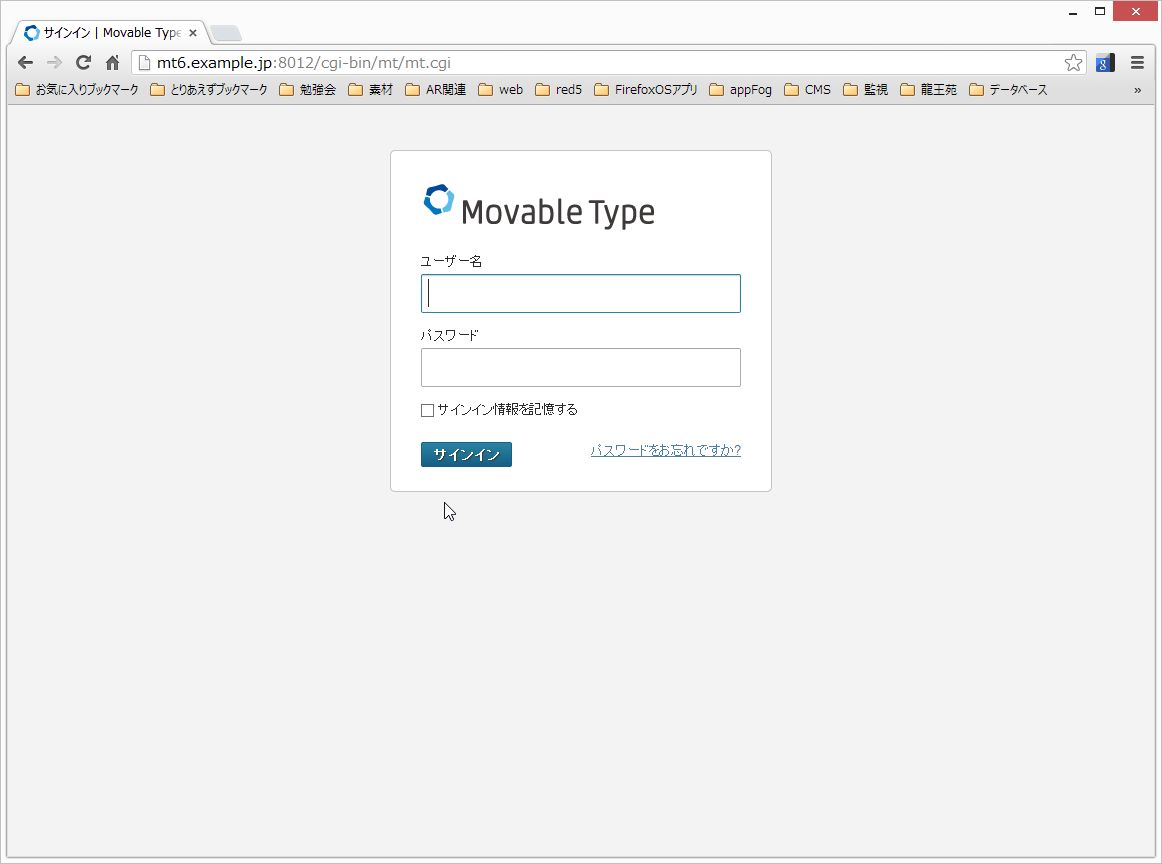This screenshot has width=1162, height=864.
Task: Open the 素材 bookmark folder
Action: coord(371,90)
